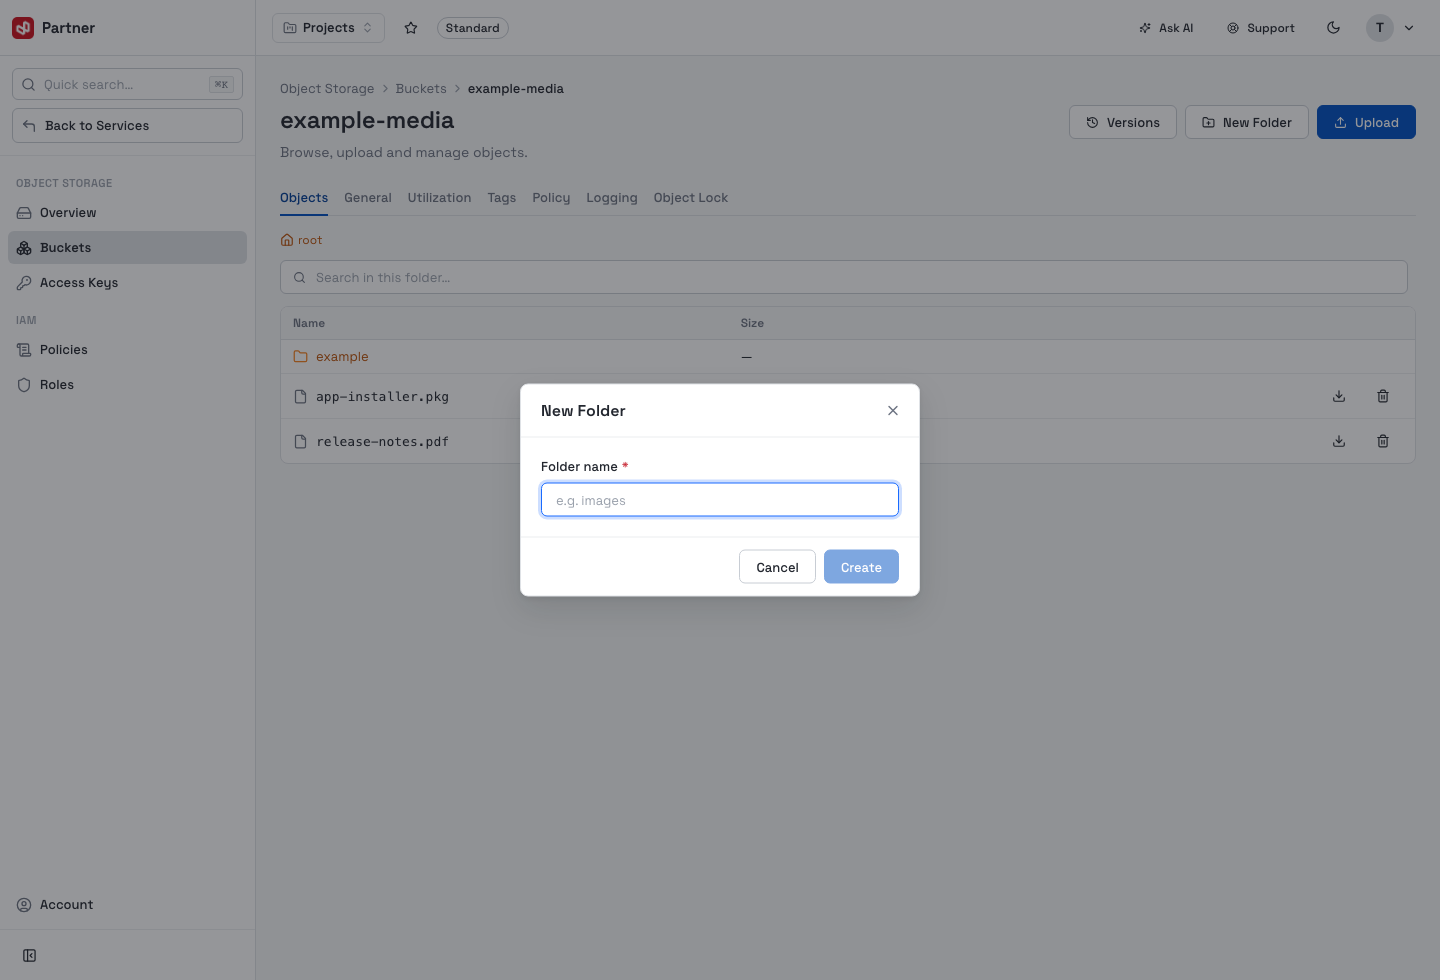Viewport: 1440px width, 980px height.
Task: Follow the Buckets breadcrumb link
Action: (x=421, y=89)
